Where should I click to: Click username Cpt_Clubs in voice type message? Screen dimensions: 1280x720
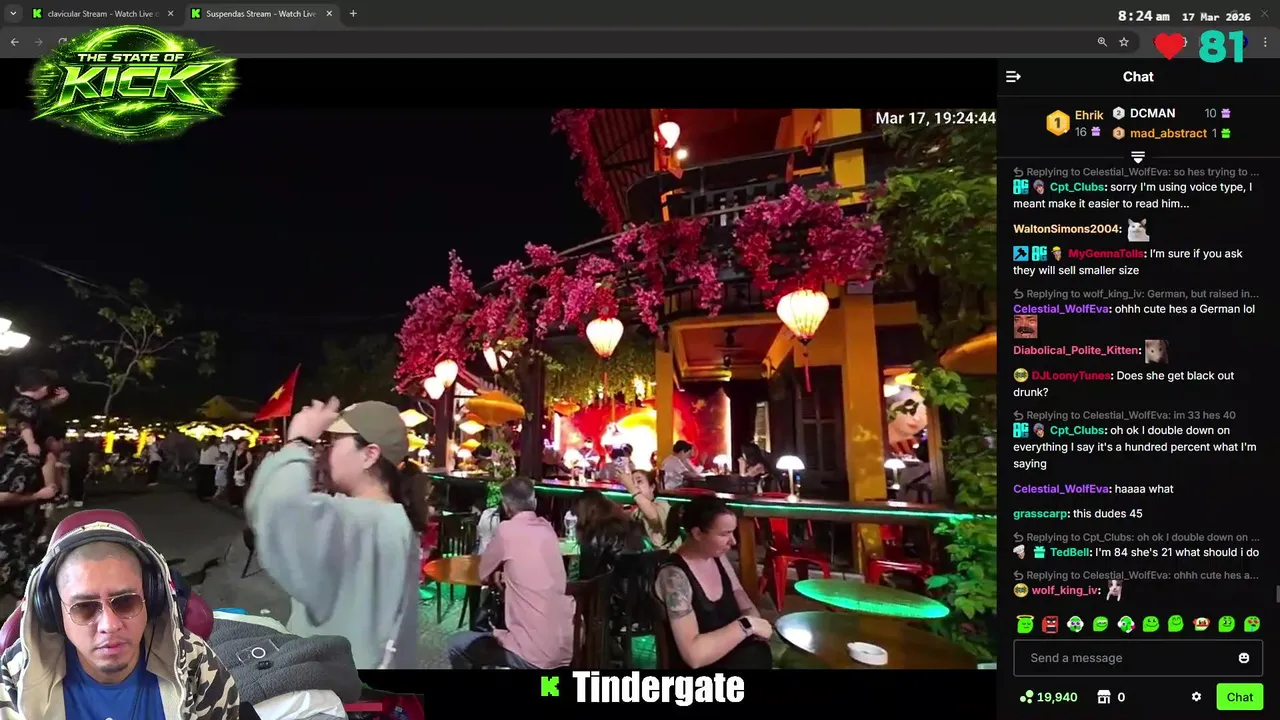click(x=1076, y=187)
